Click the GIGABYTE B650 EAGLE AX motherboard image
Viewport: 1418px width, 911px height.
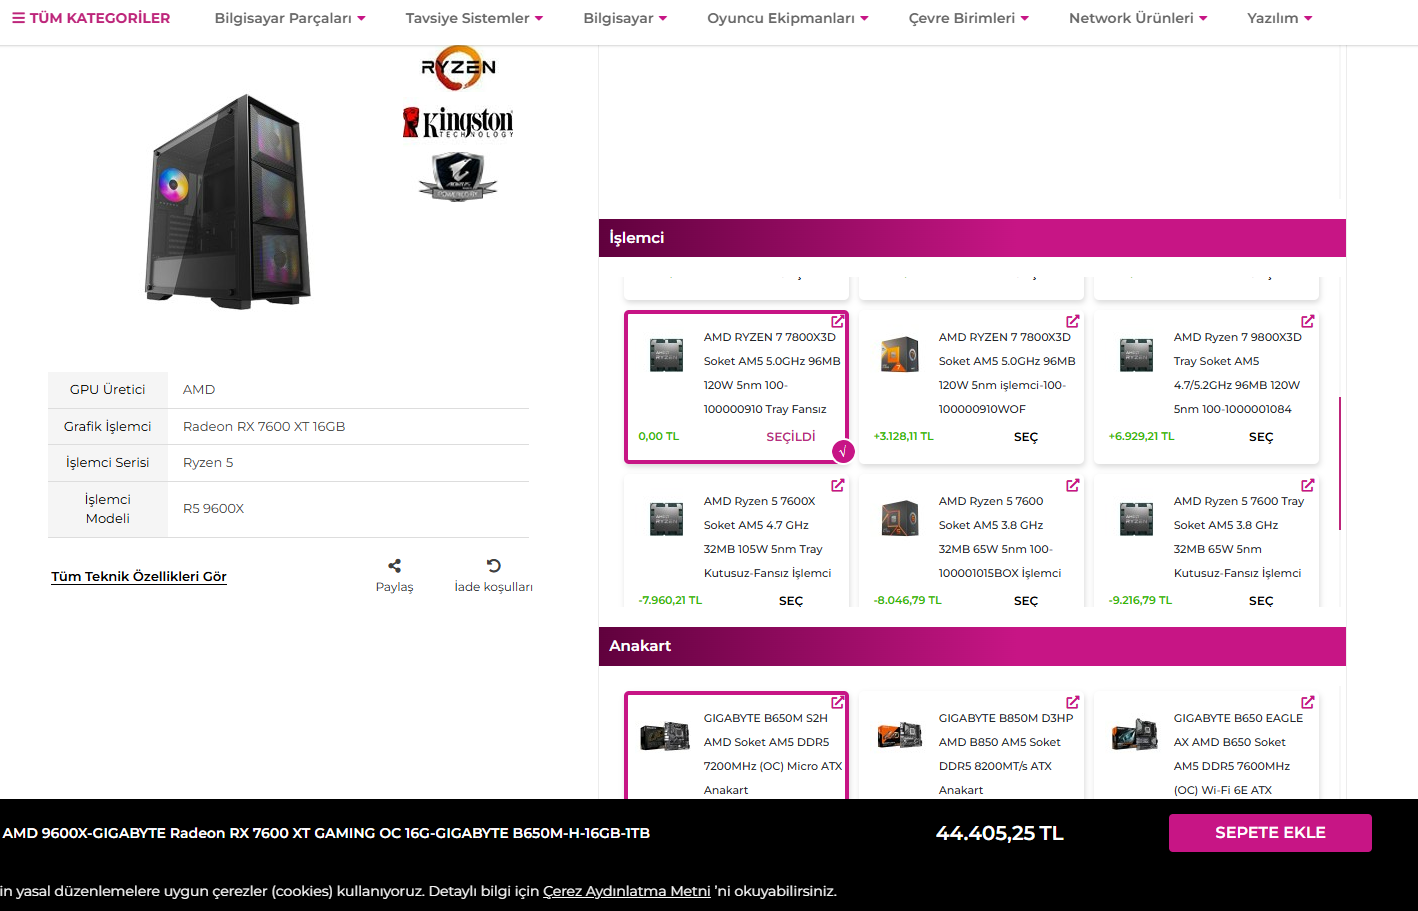tap(1135, 735)
